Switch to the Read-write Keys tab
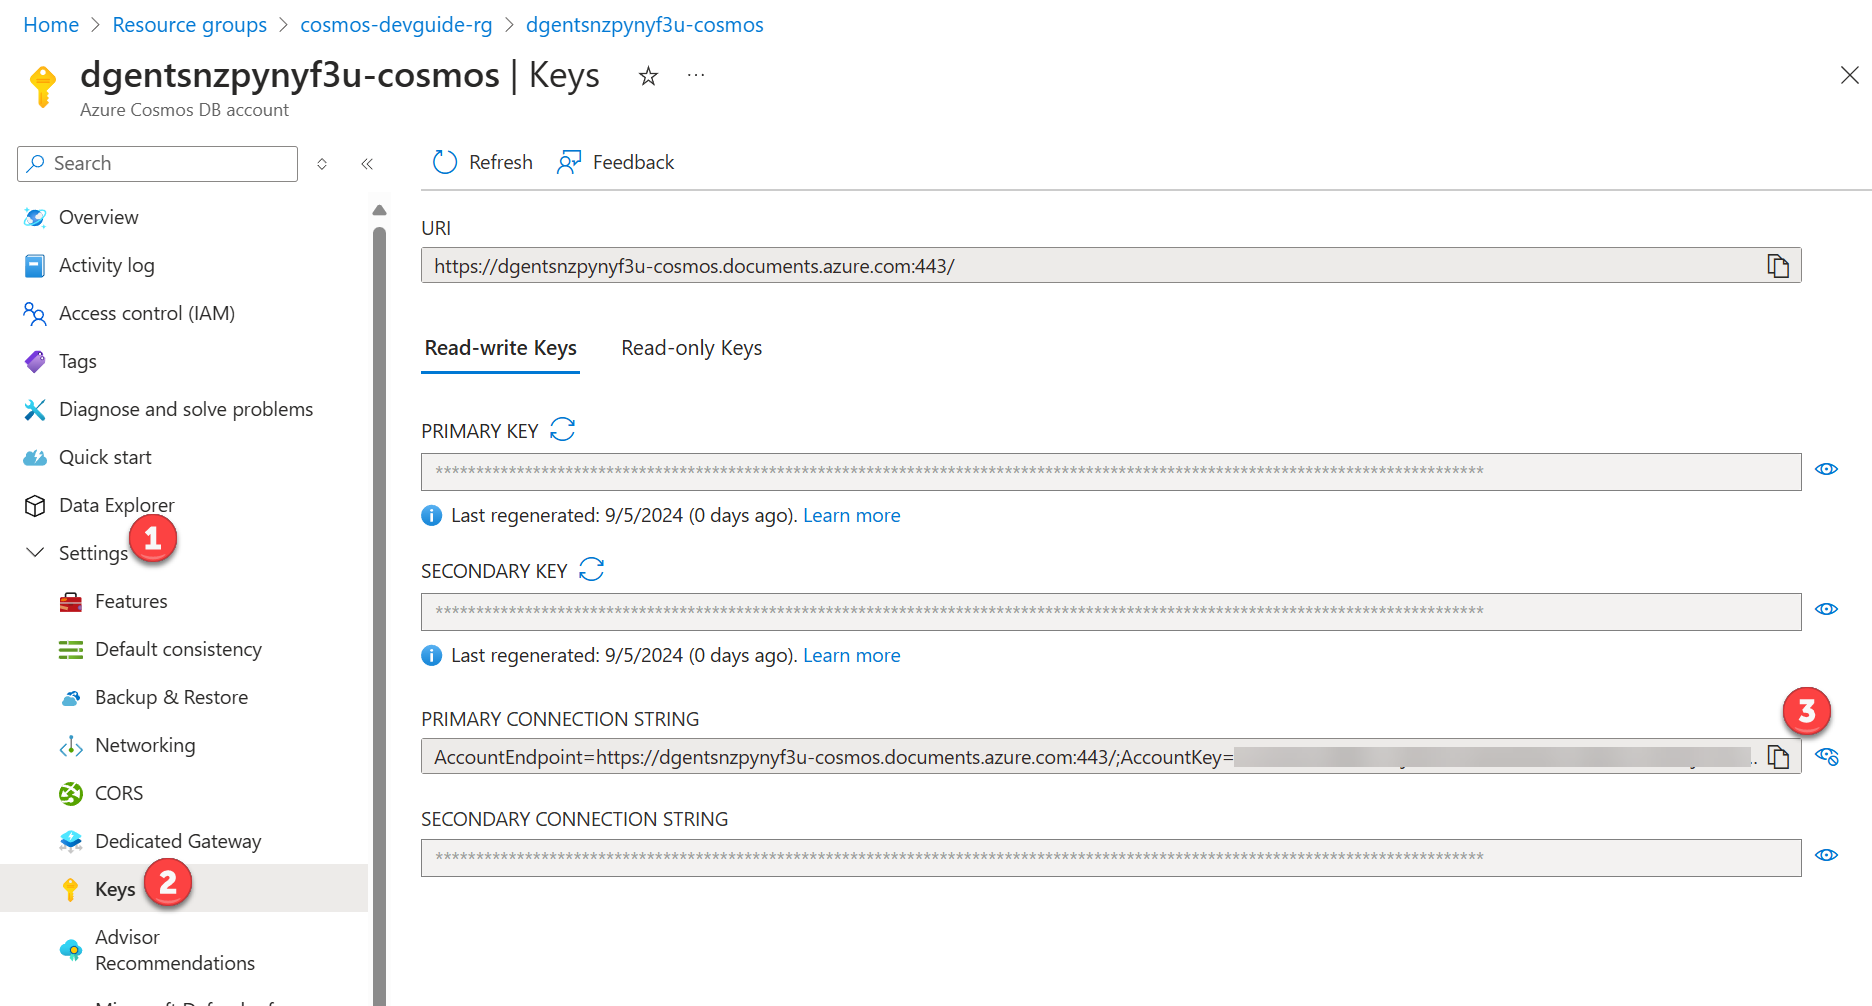The image size is (1872, 1006). click(x=500, y=348)
